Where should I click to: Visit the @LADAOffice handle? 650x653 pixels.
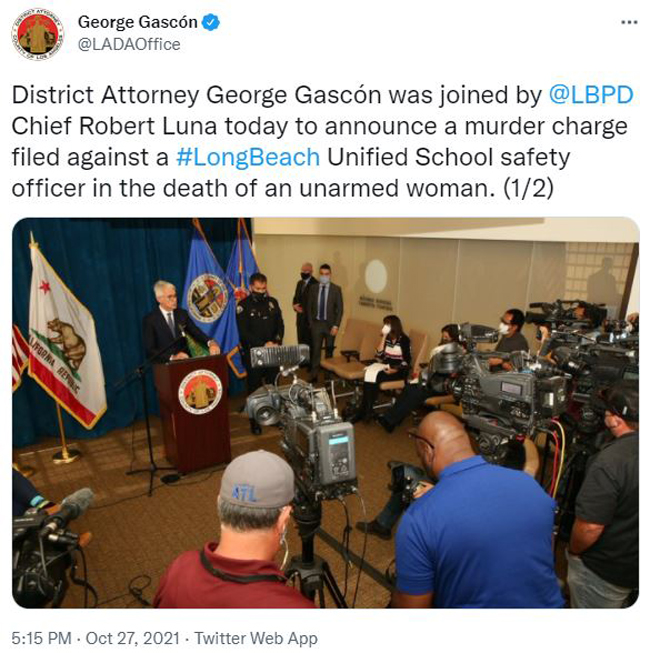129,44
